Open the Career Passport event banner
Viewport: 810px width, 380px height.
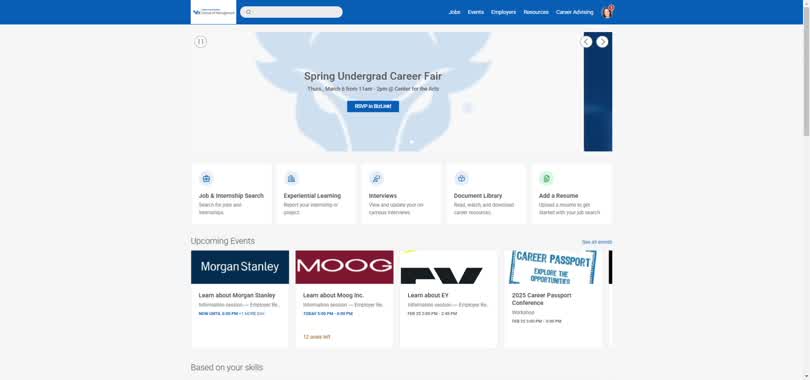[x=553, y=267]
